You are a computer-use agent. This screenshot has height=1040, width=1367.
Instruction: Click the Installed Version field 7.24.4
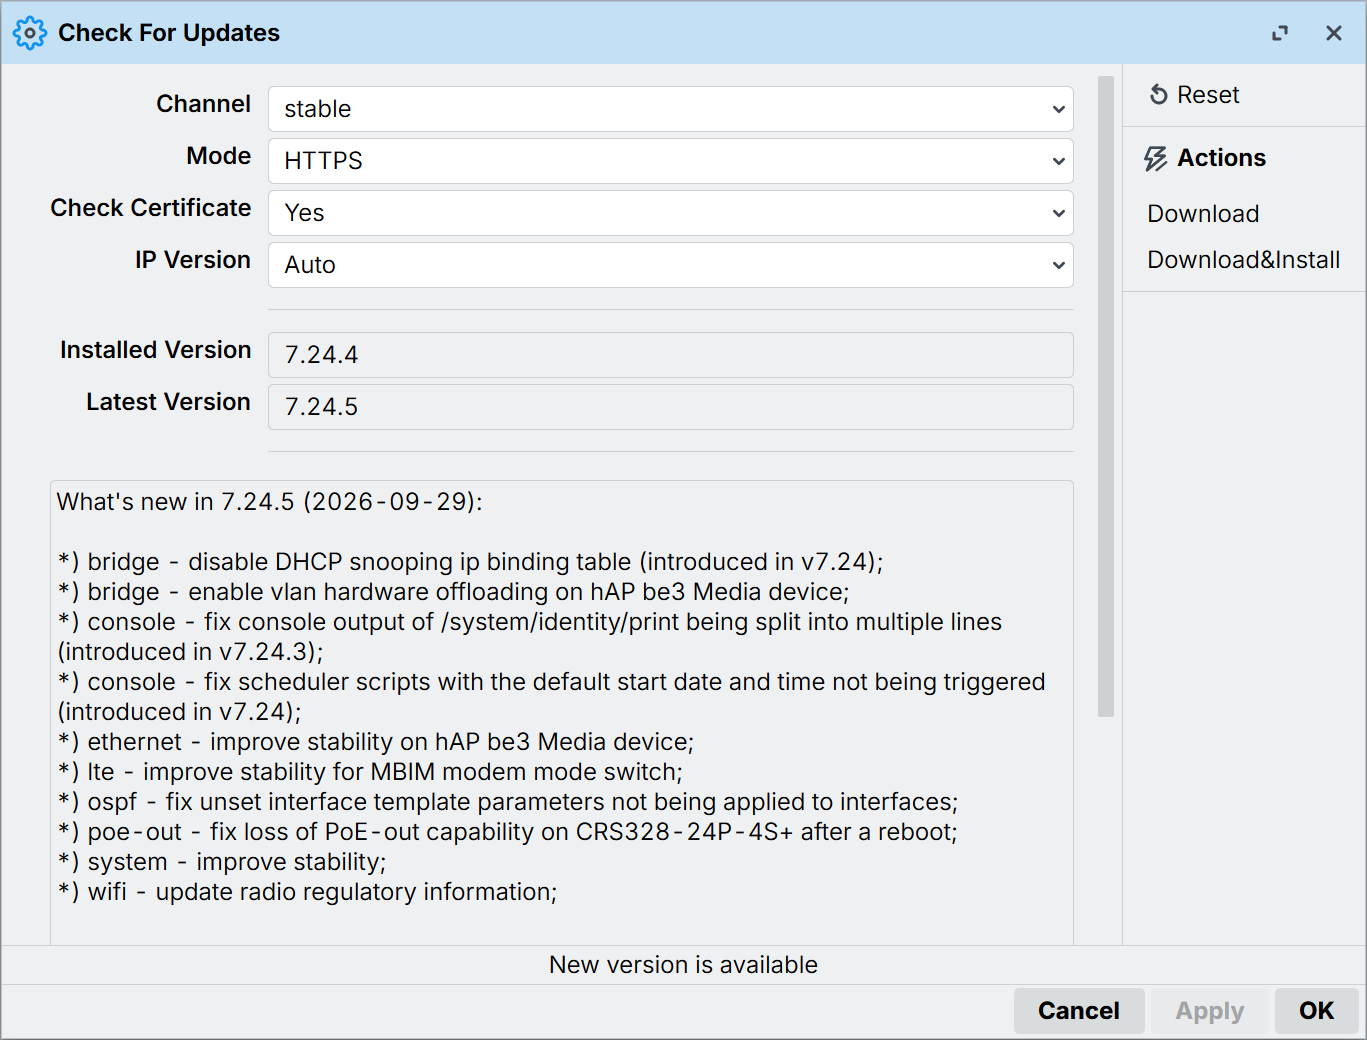coord(671,355)
